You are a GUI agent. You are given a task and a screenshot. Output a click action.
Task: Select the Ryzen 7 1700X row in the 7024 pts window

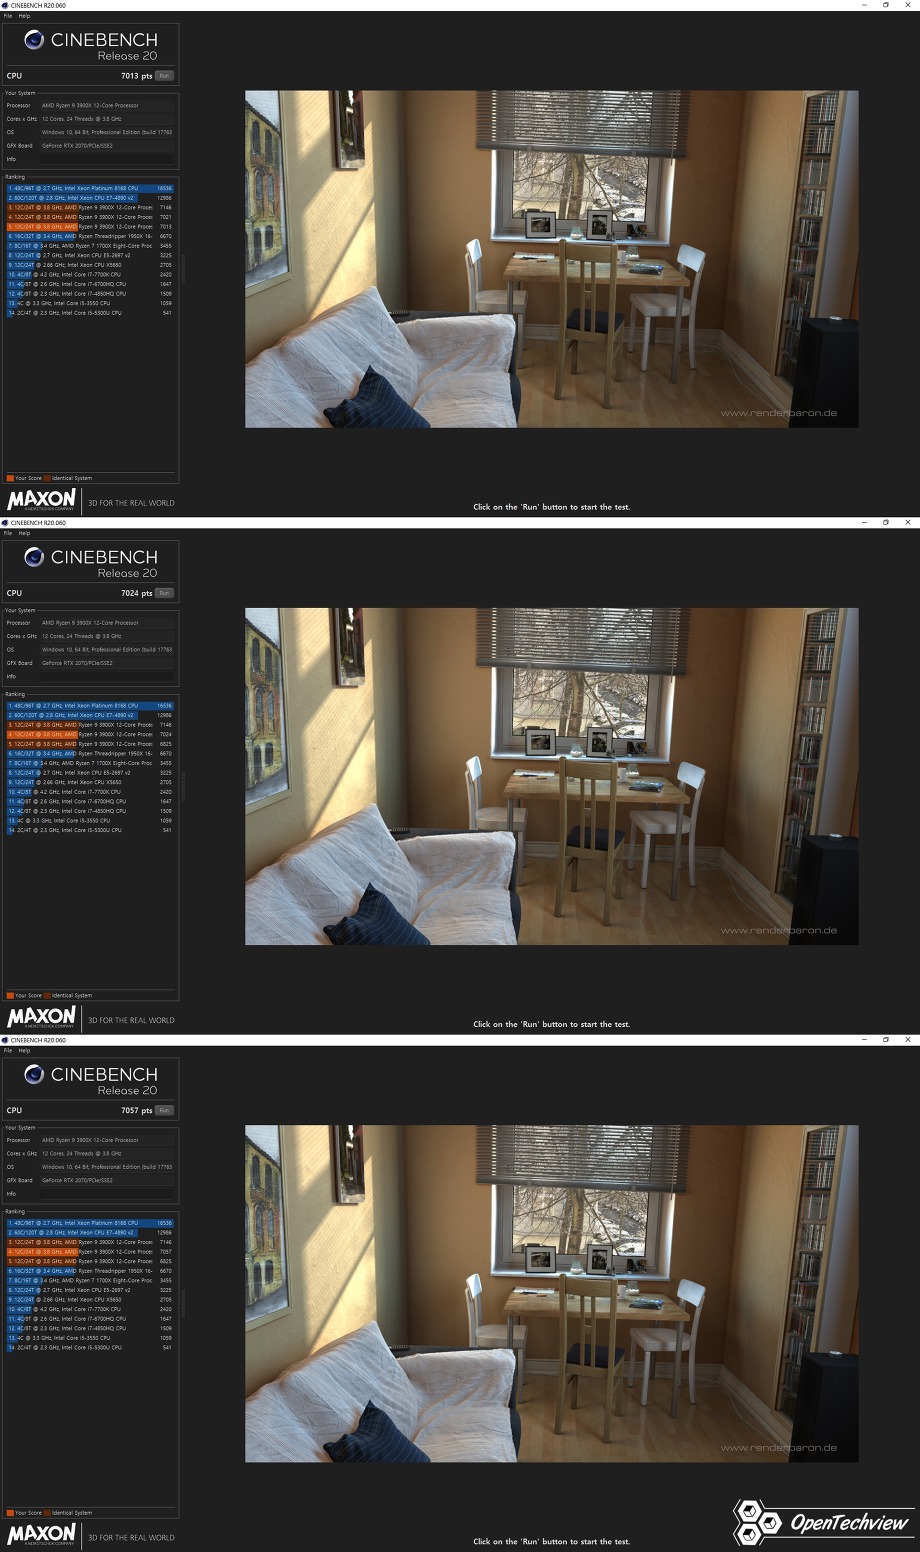(x=90, y=763)
